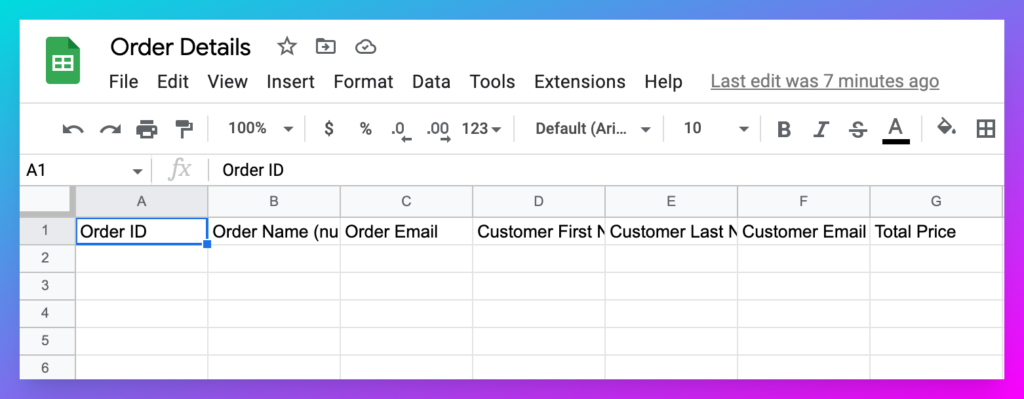Viewport: 1024px width, 399px height.
Task: Open the font size 10 dropdown
Action: pyautogui.click(x=716, y=129)
